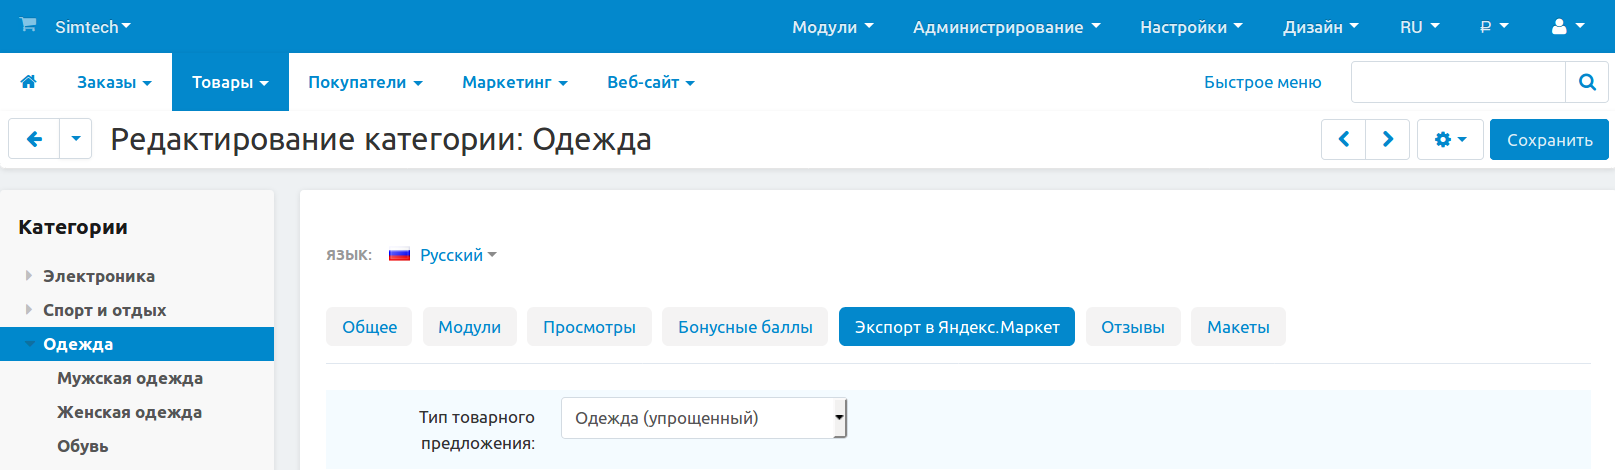The width and height of the screenshot is (1615, 470).
Task: Open the Быстрое меню link
Action: tap(1262, 82)
